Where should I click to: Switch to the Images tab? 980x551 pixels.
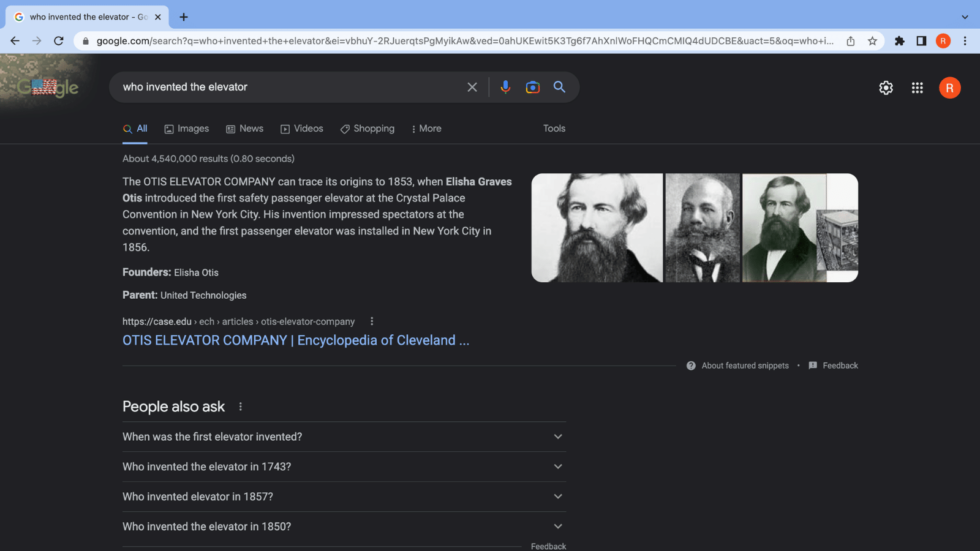coord(187,129)
